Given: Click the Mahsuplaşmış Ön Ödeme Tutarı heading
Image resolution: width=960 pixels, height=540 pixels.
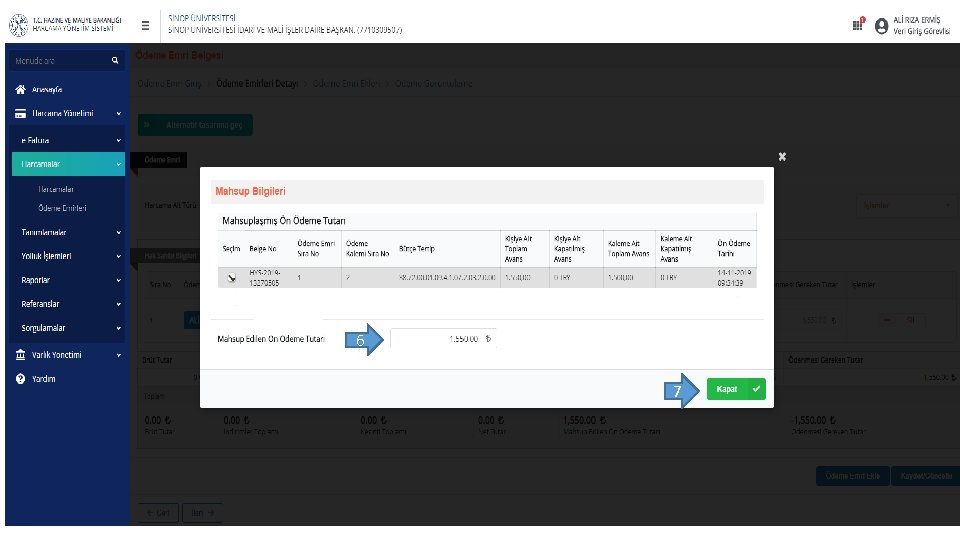Looking at the screenshot, I should pos(283,220).
